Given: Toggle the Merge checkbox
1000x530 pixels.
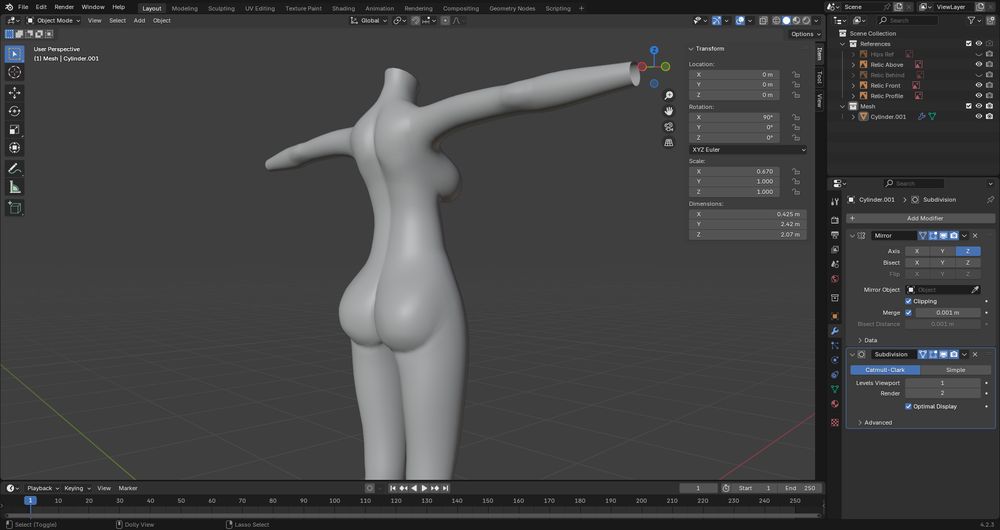Looking at the screenshot, I should pyautogui.click(x=908, y=313).
